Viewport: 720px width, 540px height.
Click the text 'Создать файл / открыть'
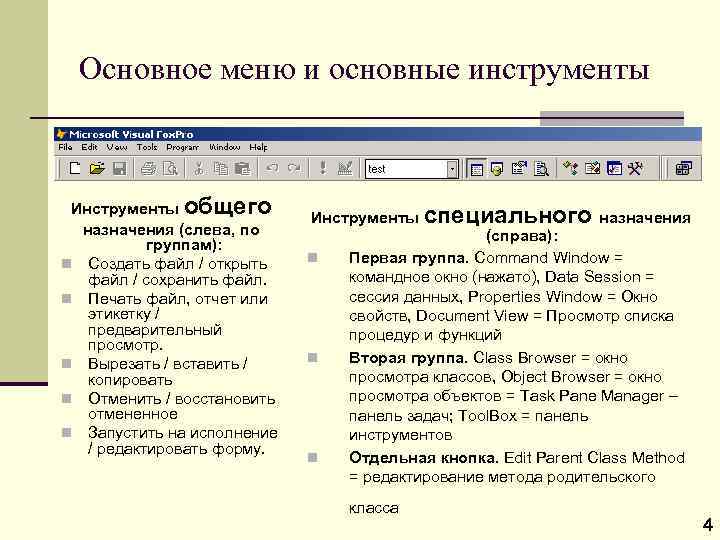coord(178,264)
